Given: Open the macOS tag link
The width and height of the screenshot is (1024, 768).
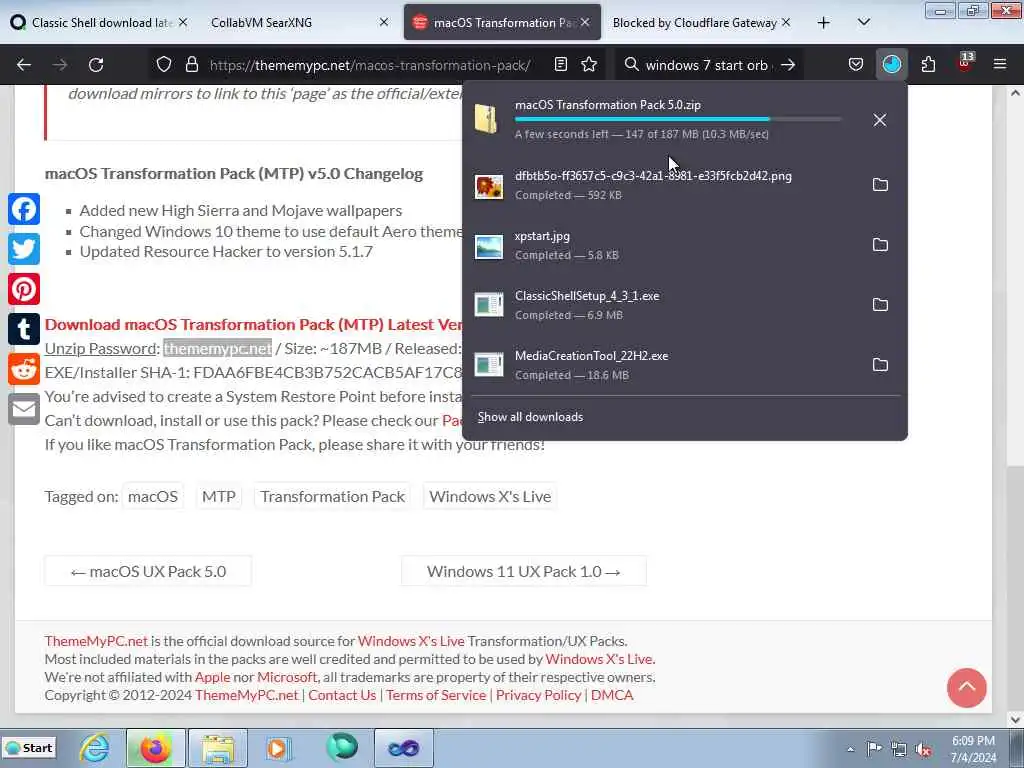Looking at the screenshot, I should tap(153, 496).
